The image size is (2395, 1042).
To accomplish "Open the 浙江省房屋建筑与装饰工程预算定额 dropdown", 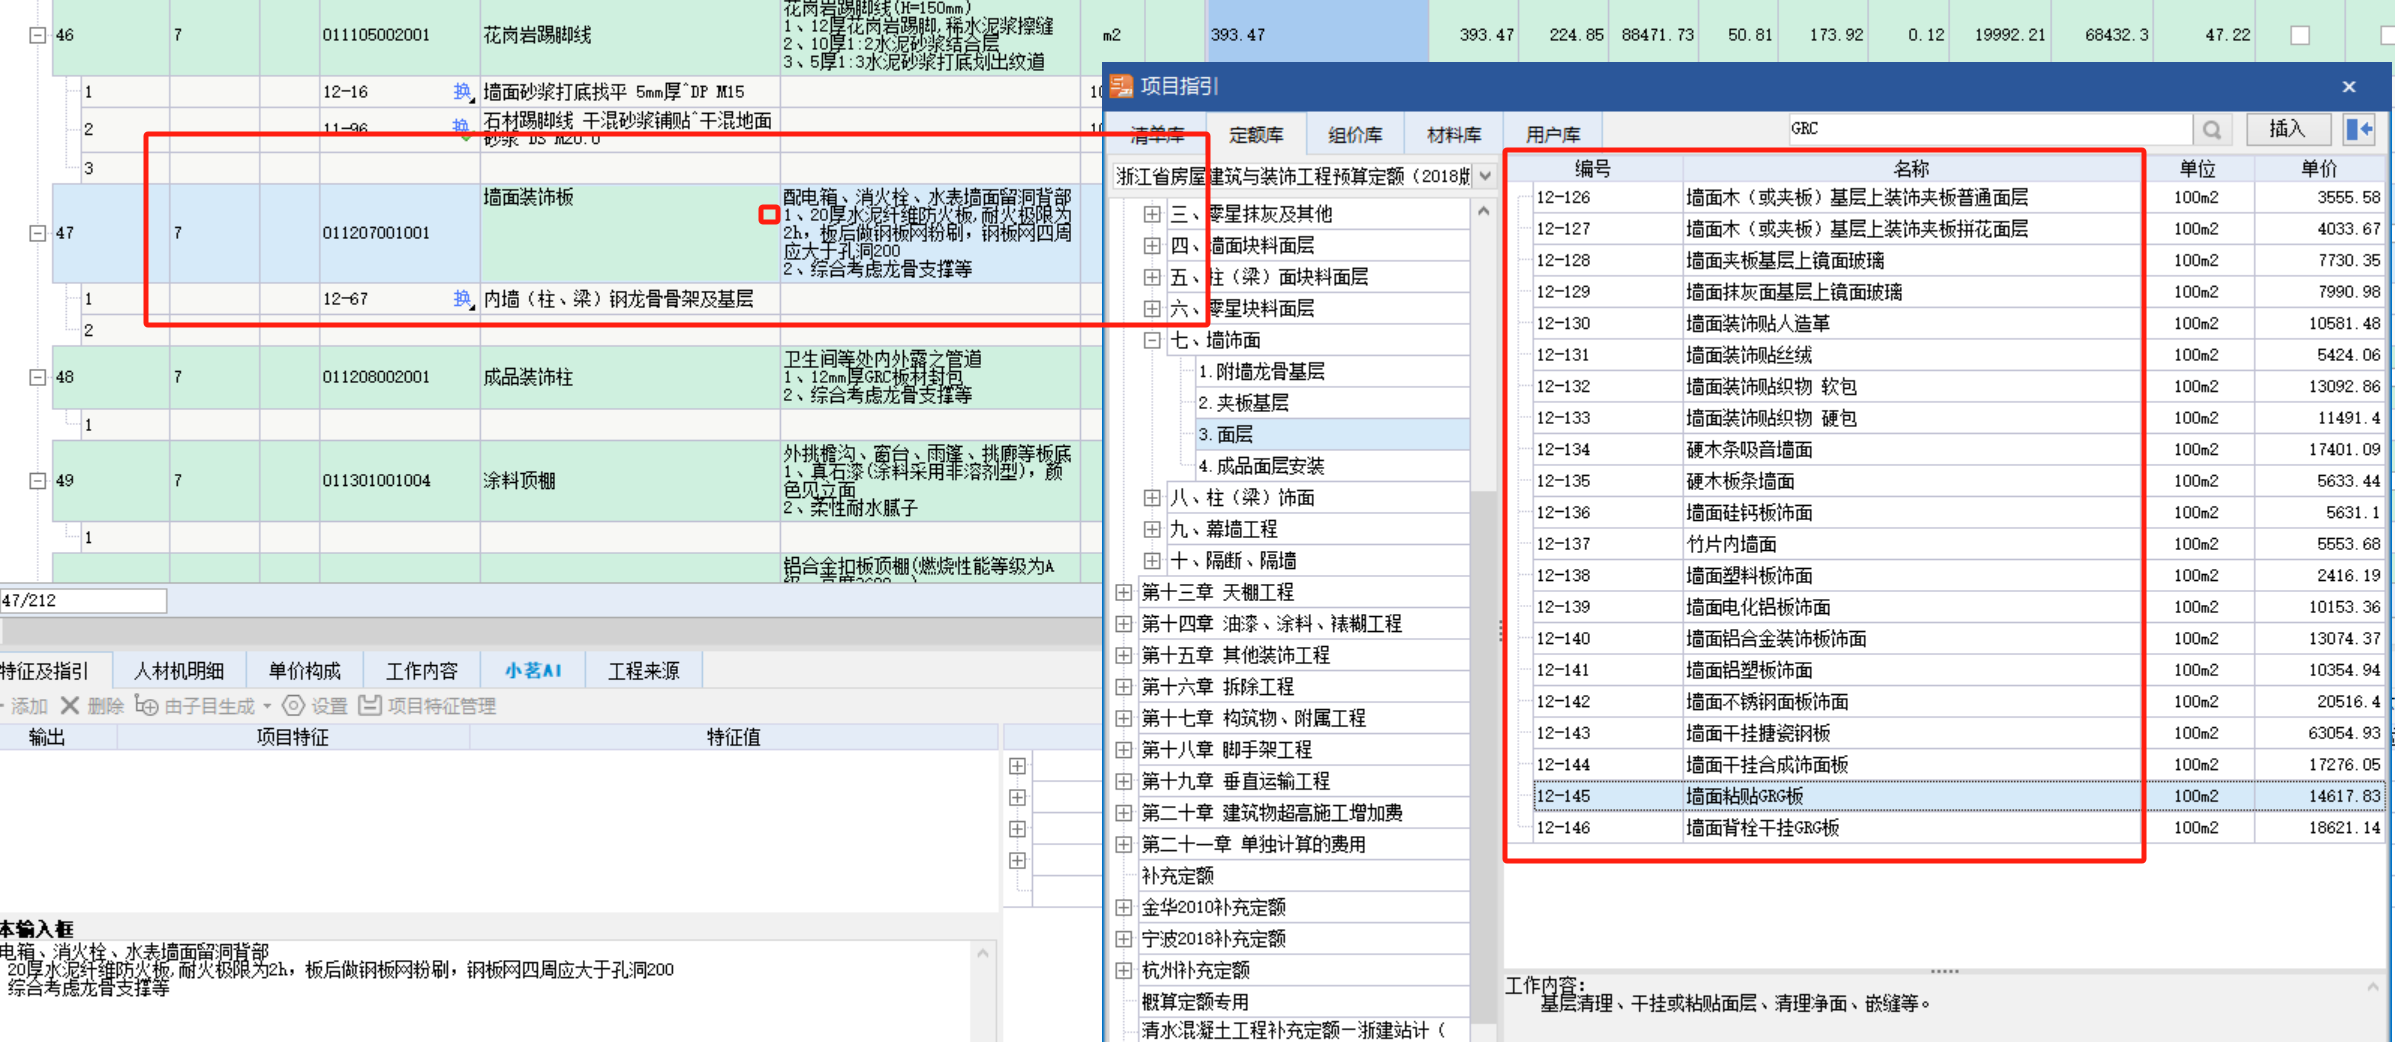I will click(x=1485, y=176).
